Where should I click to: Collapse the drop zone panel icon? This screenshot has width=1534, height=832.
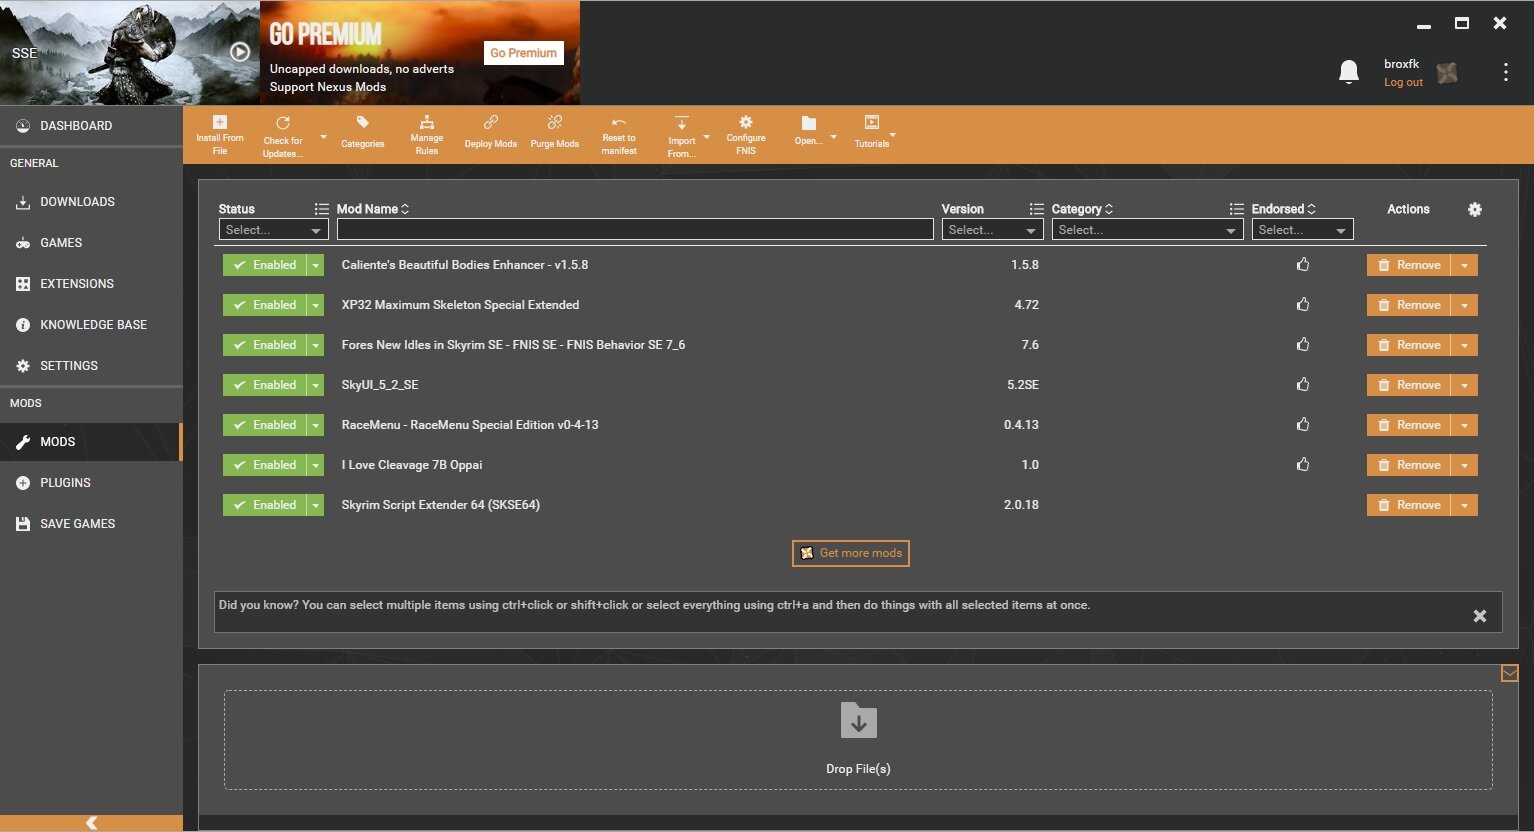(x=1510, y=674)
